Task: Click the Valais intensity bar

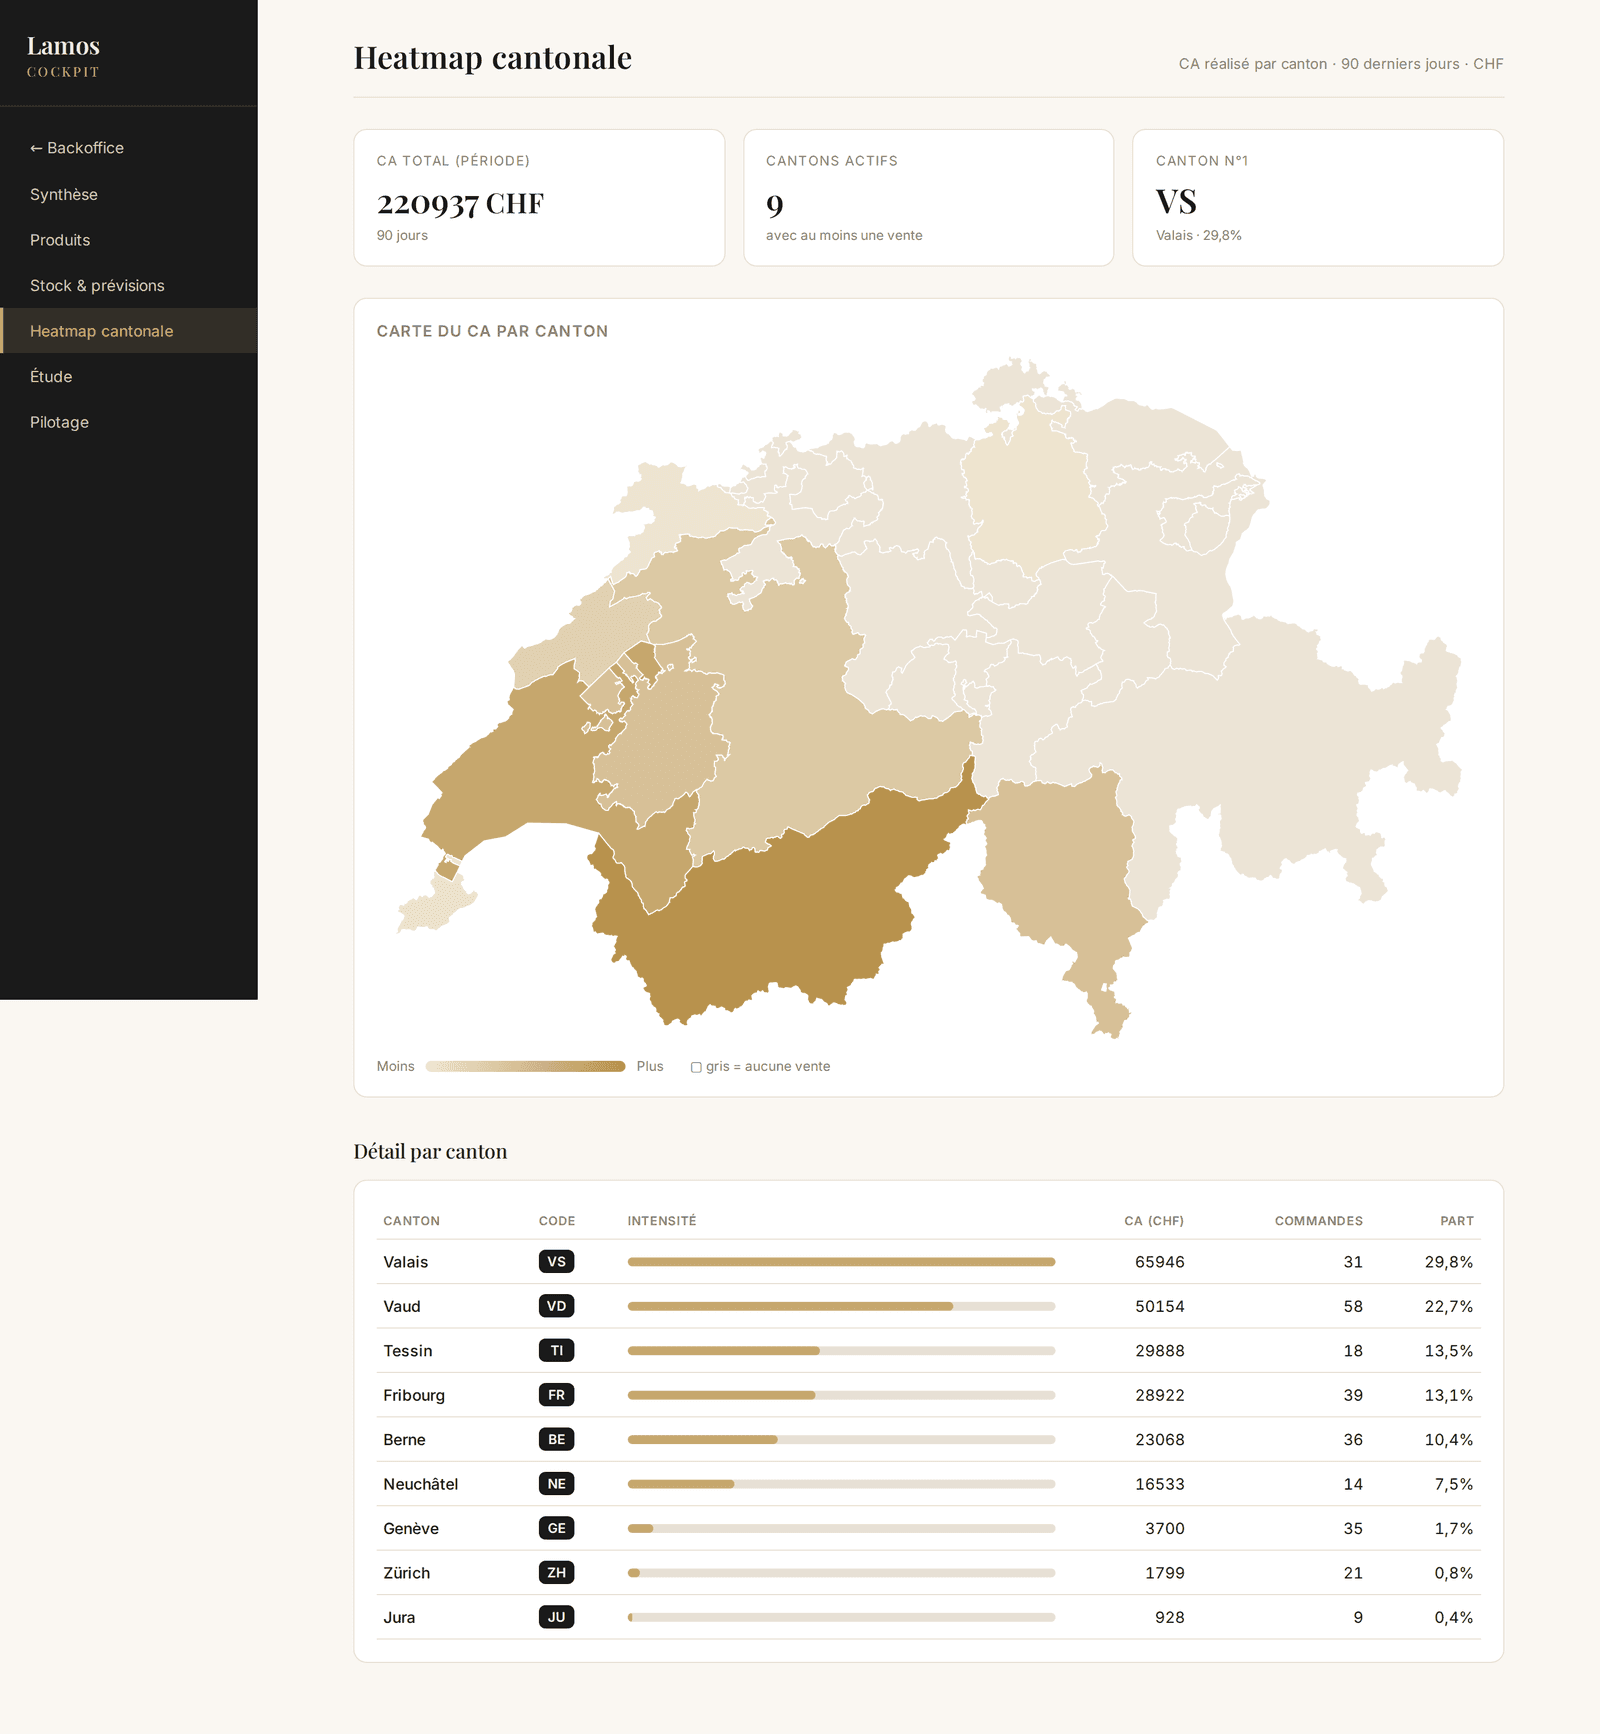Action: click(x=841, y=1262)
